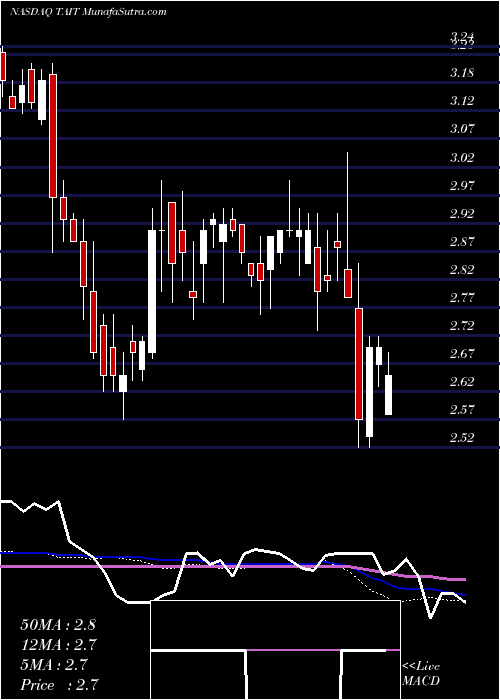Viewport: 500px width, 700px height.
Task: Click the 3.07 price axis label
Action: (x=462, y=129)
